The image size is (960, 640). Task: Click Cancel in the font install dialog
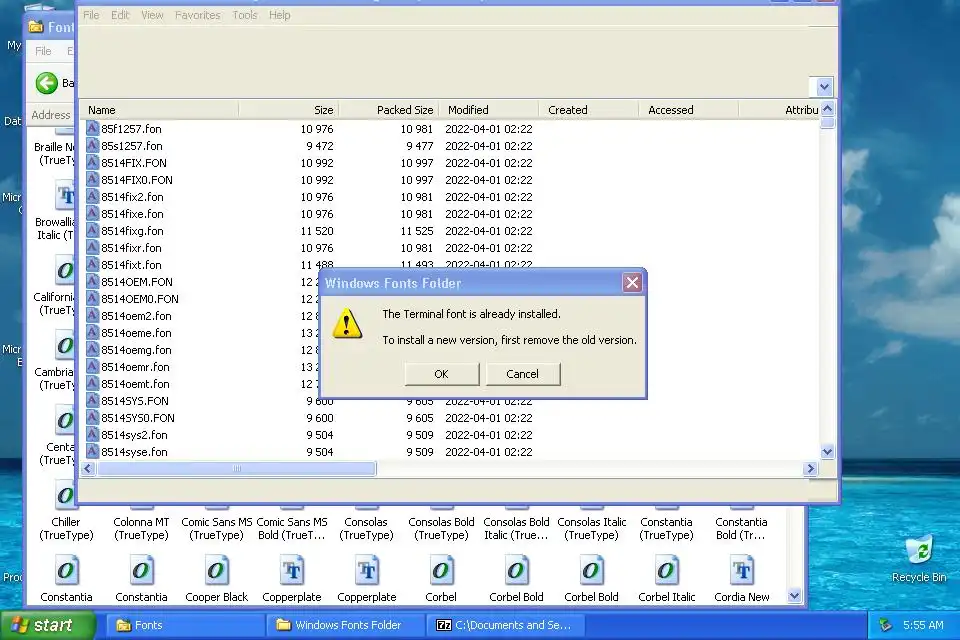pos(523,374)
